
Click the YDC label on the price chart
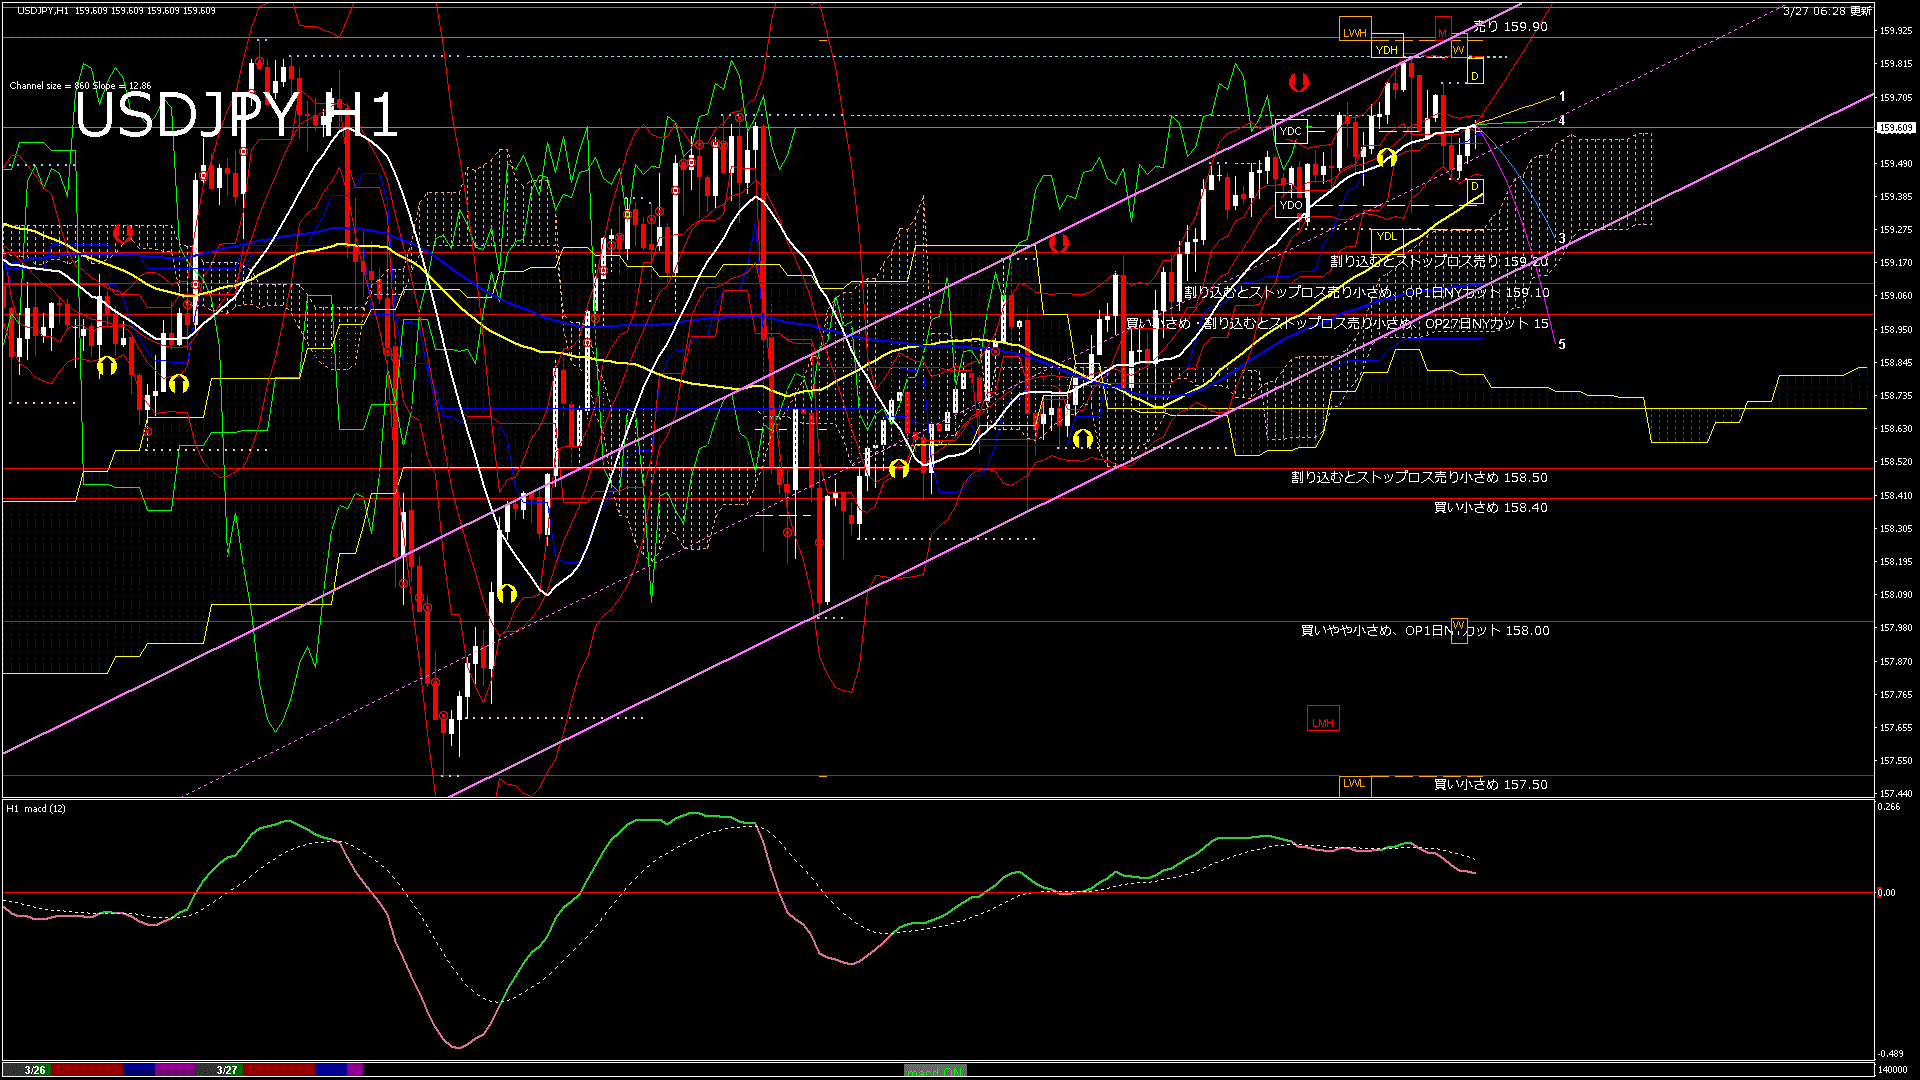pyautogui.click(x=1290, y=130)
